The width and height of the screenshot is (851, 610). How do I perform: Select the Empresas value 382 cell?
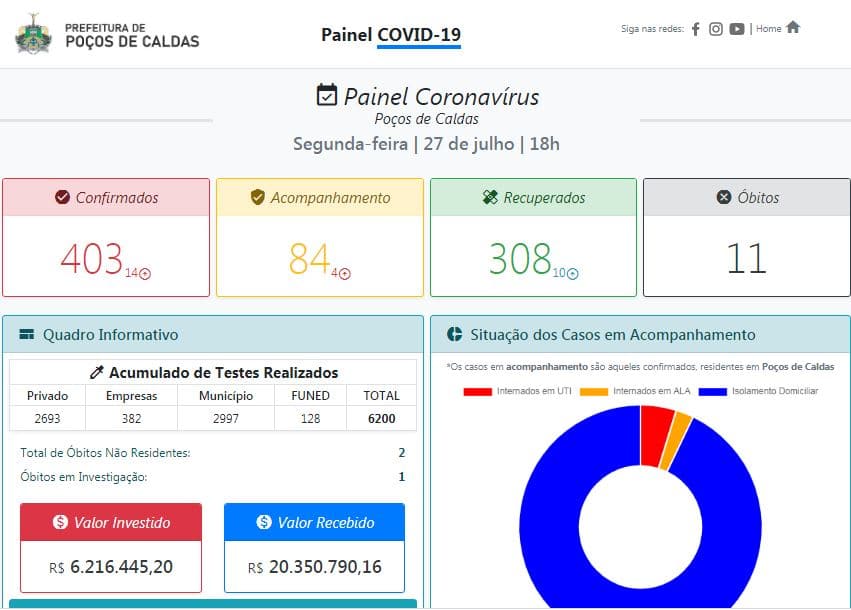(x=131, y=418)
